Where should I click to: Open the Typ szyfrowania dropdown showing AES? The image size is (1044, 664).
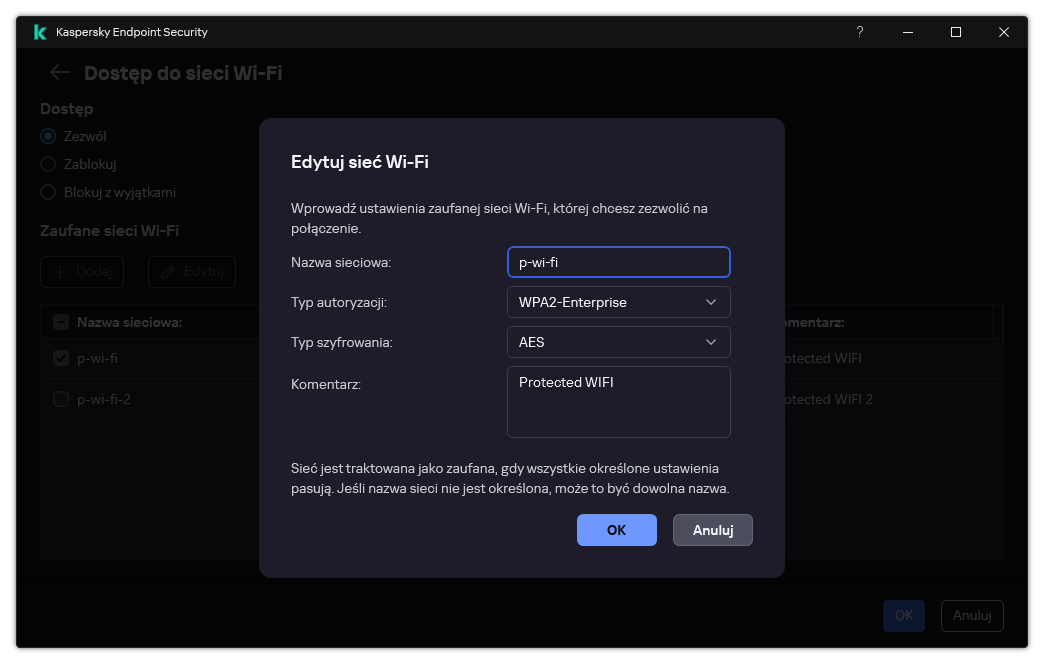(618, 342)
